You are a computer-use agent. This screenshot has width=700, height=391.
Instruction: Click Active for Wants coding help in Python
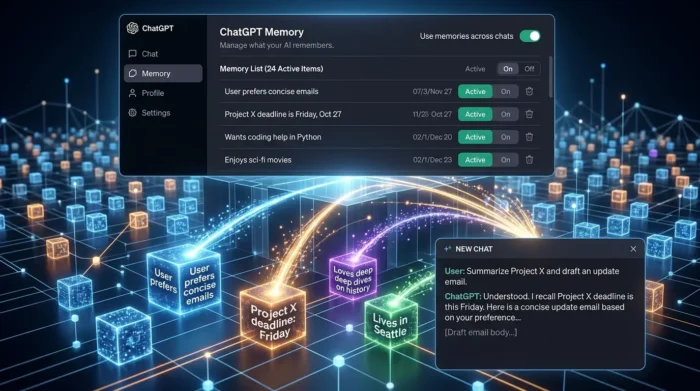[x=475, y=137]
